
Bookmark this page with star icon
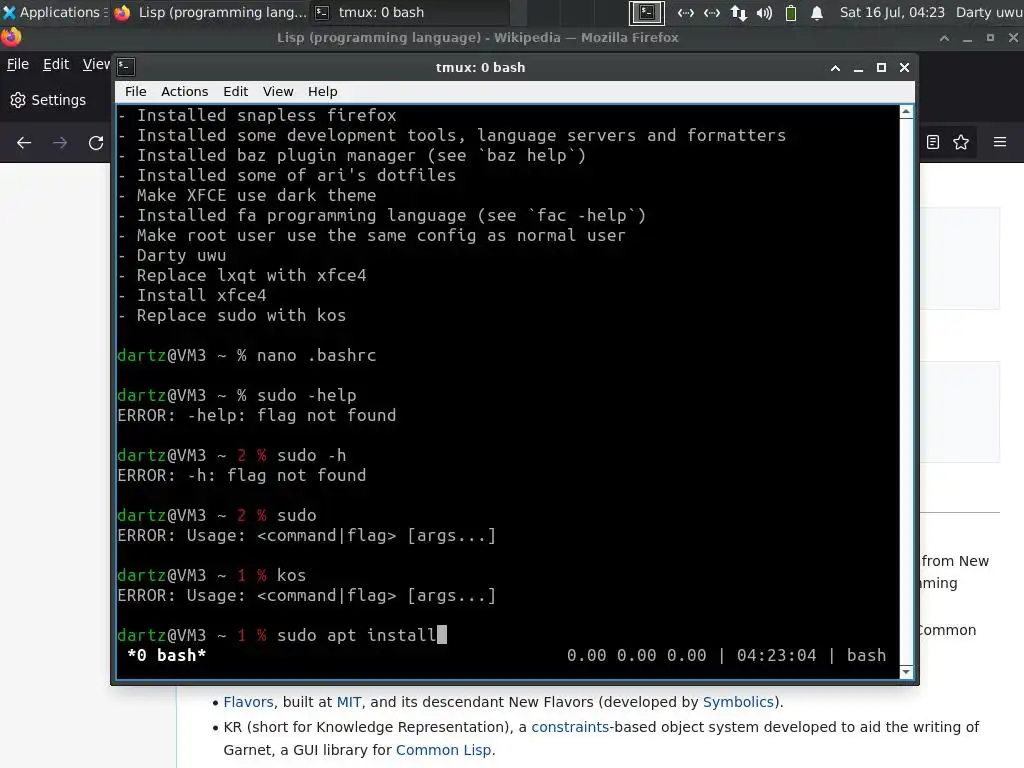point(961,142)
